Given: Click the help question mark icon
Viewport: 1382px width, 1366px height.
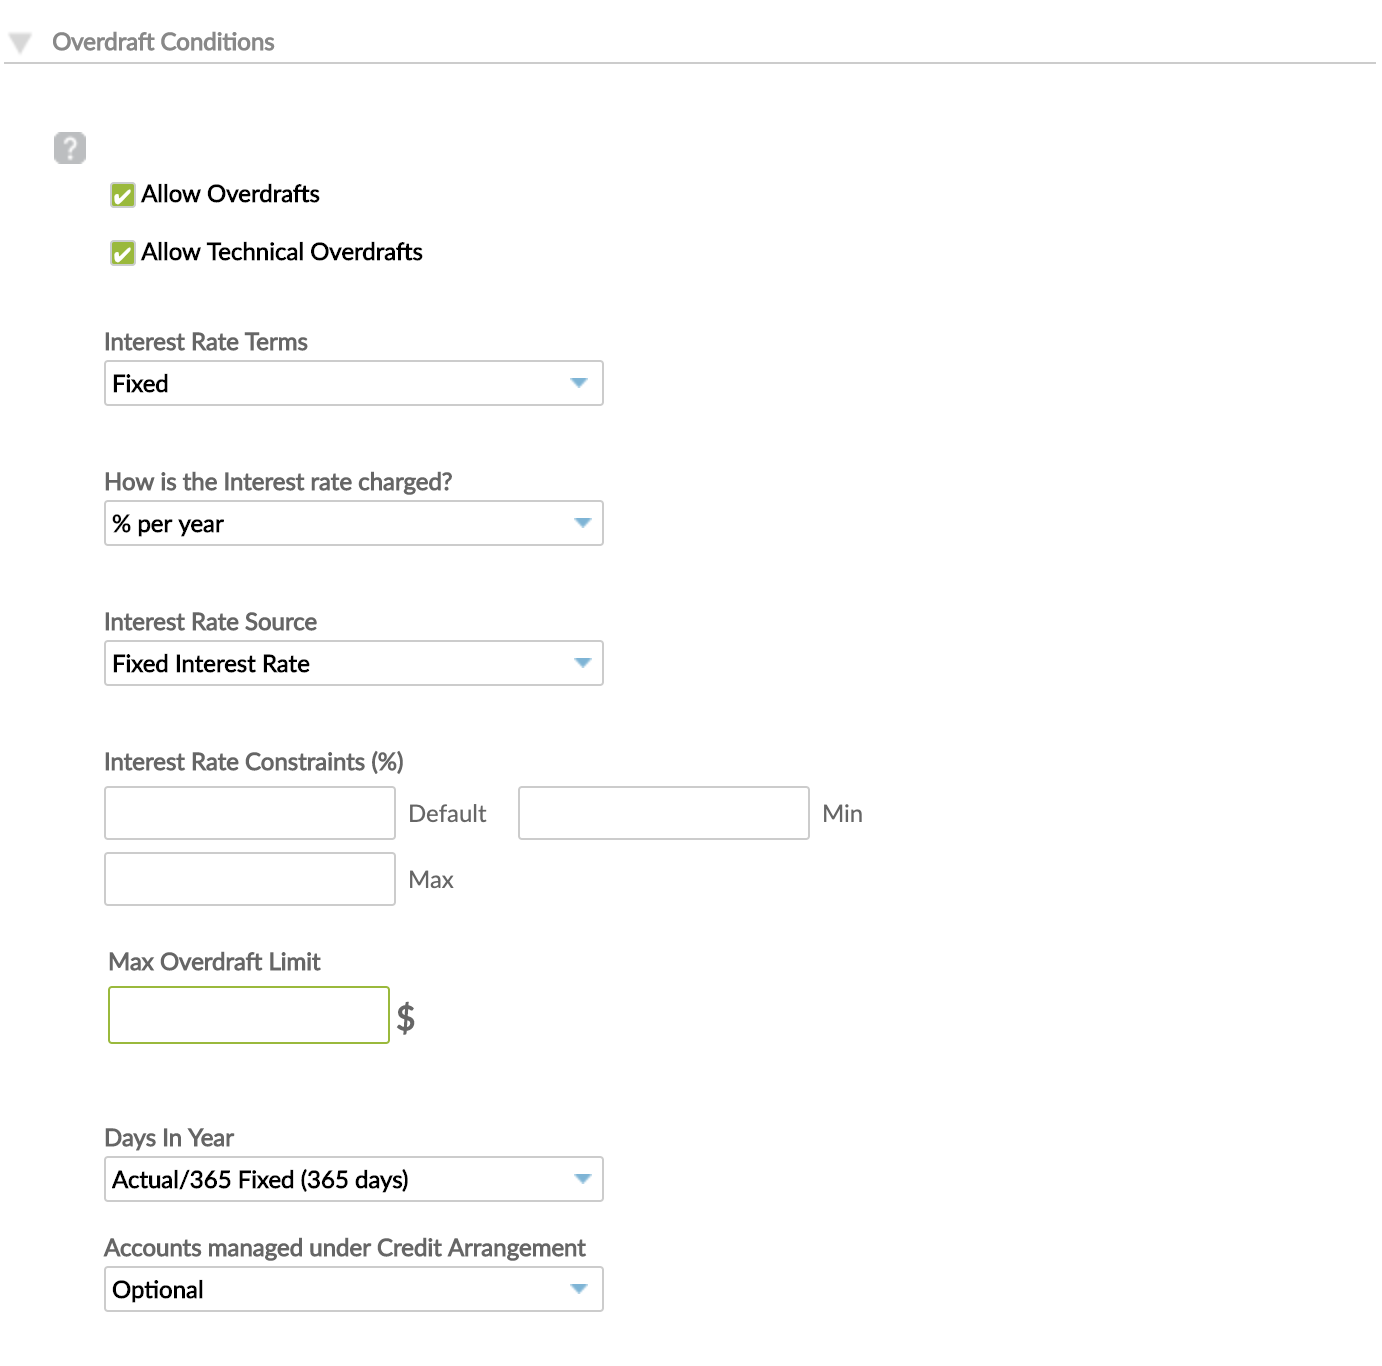Looking at the screenshot, I should 69,146.
